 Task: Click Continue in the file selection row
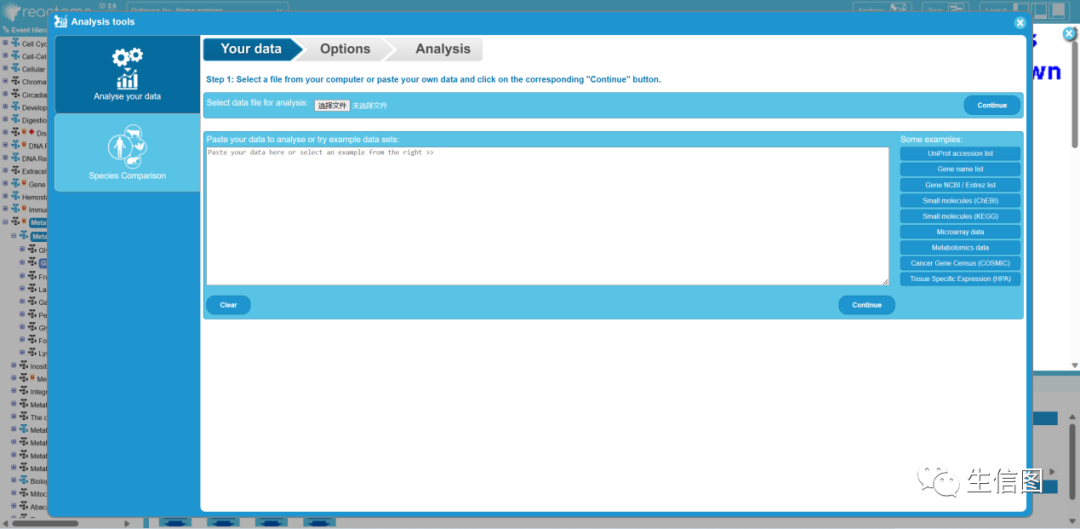[992, 105]
